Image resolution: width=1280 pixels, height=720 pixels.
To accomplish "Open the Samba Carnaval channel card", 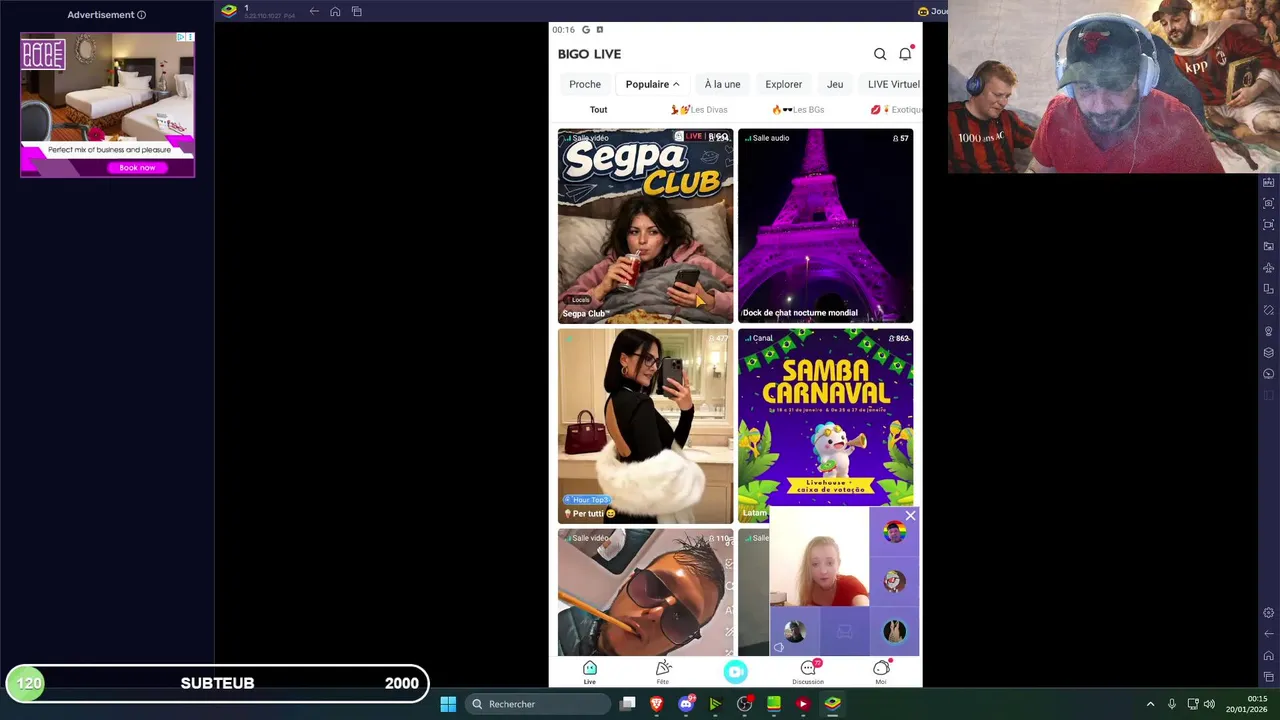I will tap(825, 416).
